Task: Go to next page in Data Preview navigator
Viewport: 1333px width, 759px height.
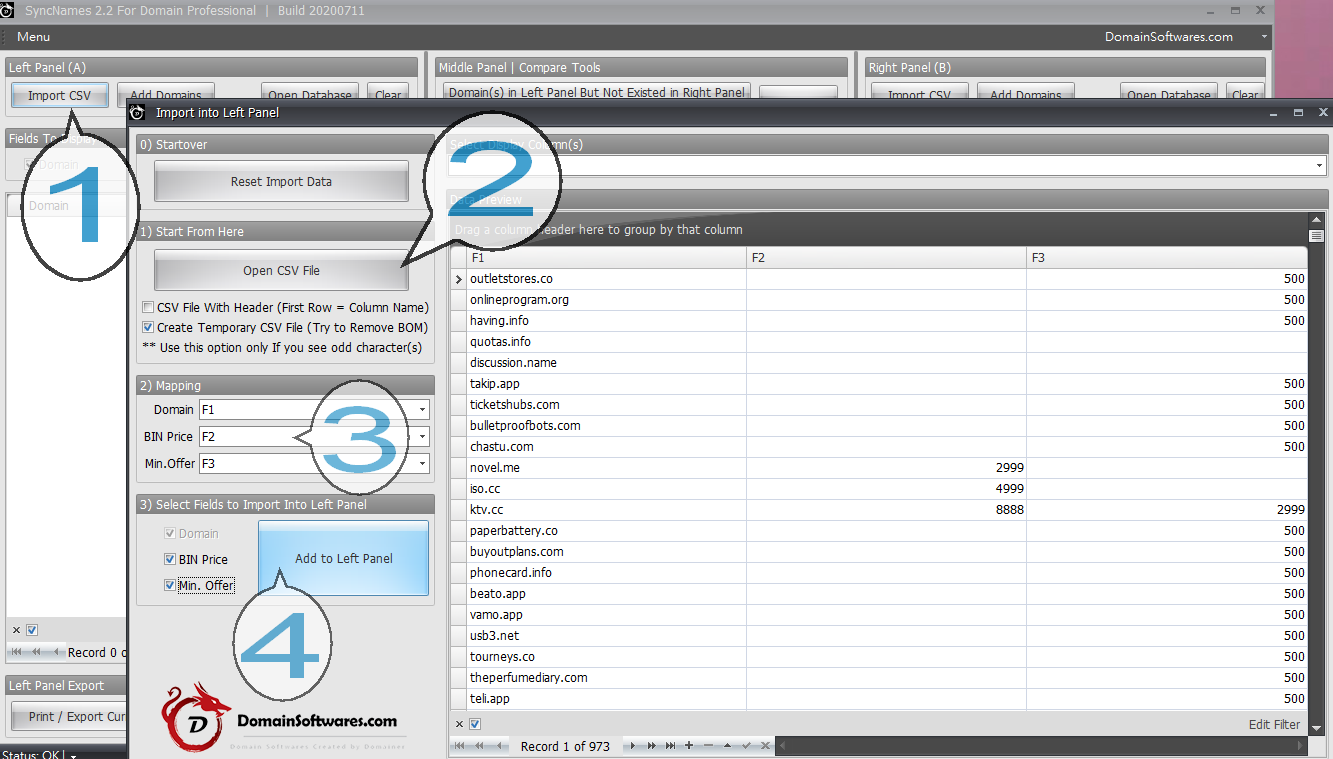Action: click(x=652, y=746)
